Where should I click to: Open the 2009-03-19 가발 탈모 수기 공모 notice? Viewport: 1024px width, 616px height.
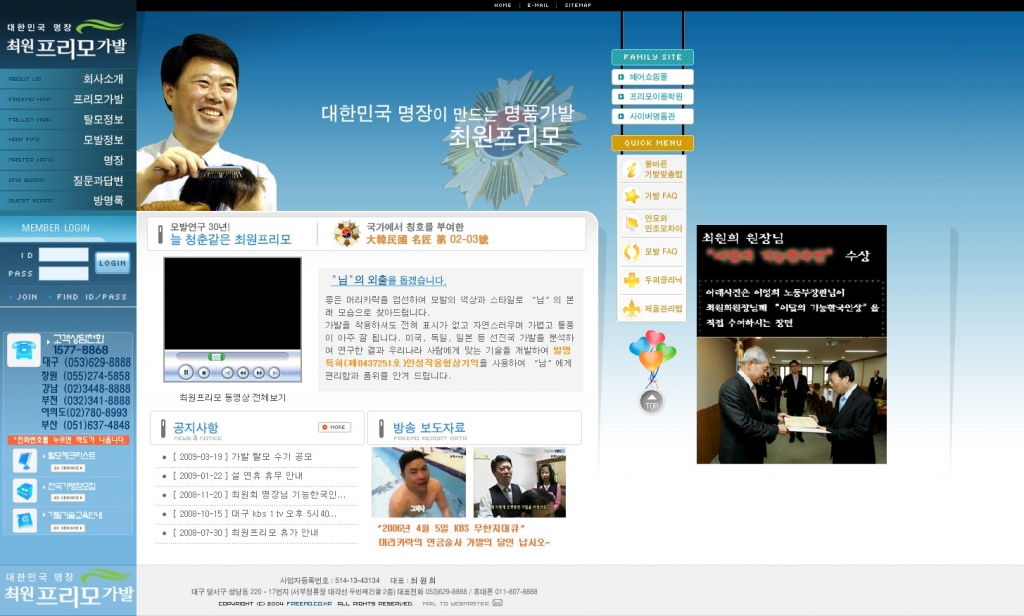(x=242, y=457)
